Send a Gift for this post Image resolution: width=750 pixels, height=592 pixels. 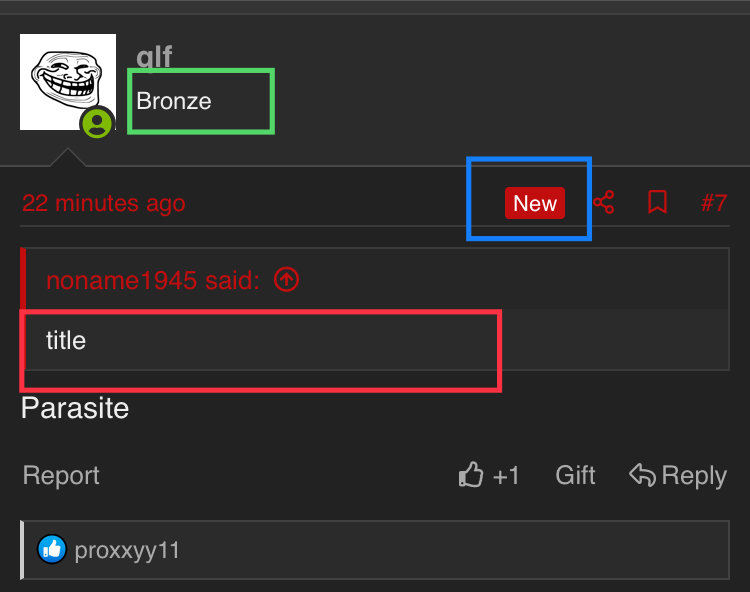[575, 475]
